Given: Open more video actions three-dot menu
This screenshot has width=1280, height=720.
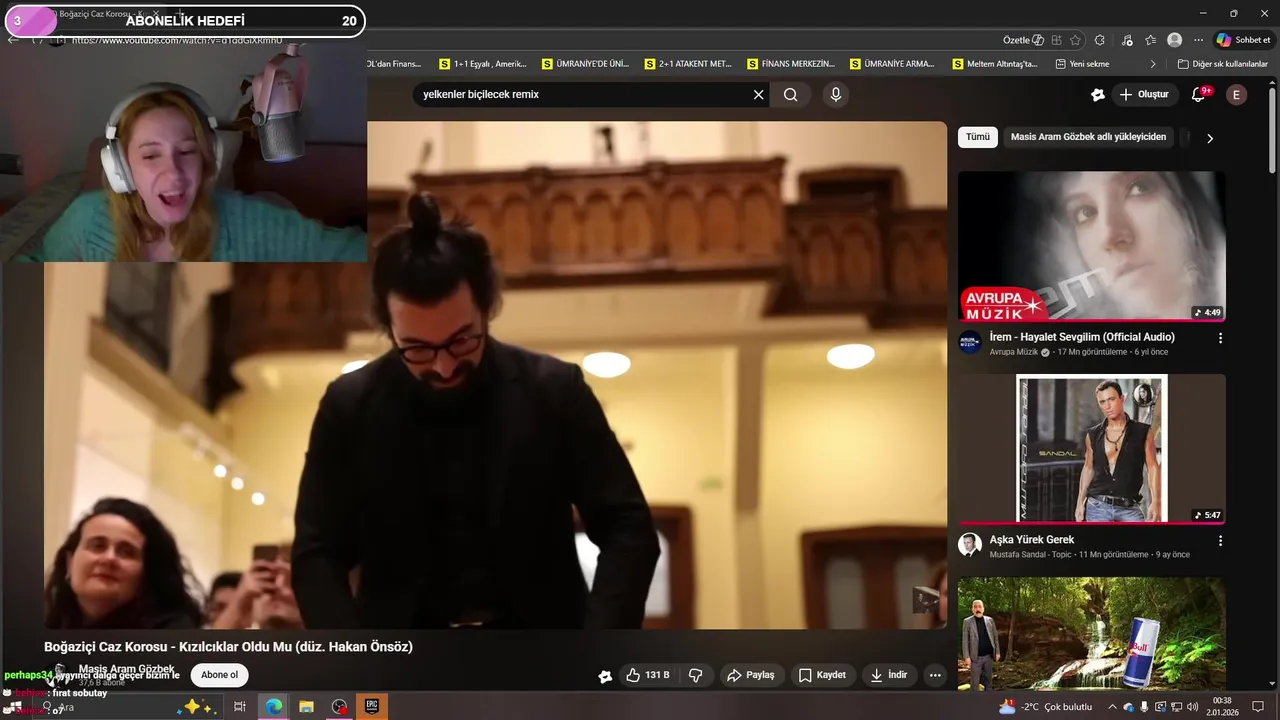Looking at the screenshot, I should click(935, 675).
